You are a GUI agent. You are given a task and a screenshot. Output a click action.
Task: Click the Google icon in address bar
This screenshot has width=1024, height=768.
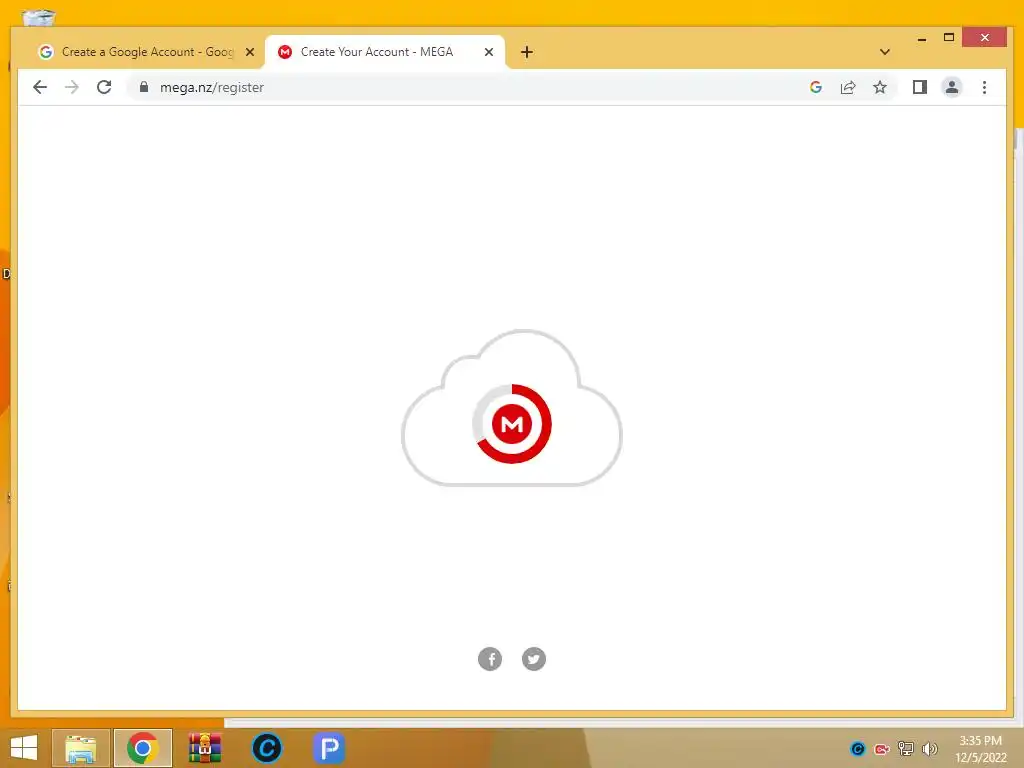(815, 88)
